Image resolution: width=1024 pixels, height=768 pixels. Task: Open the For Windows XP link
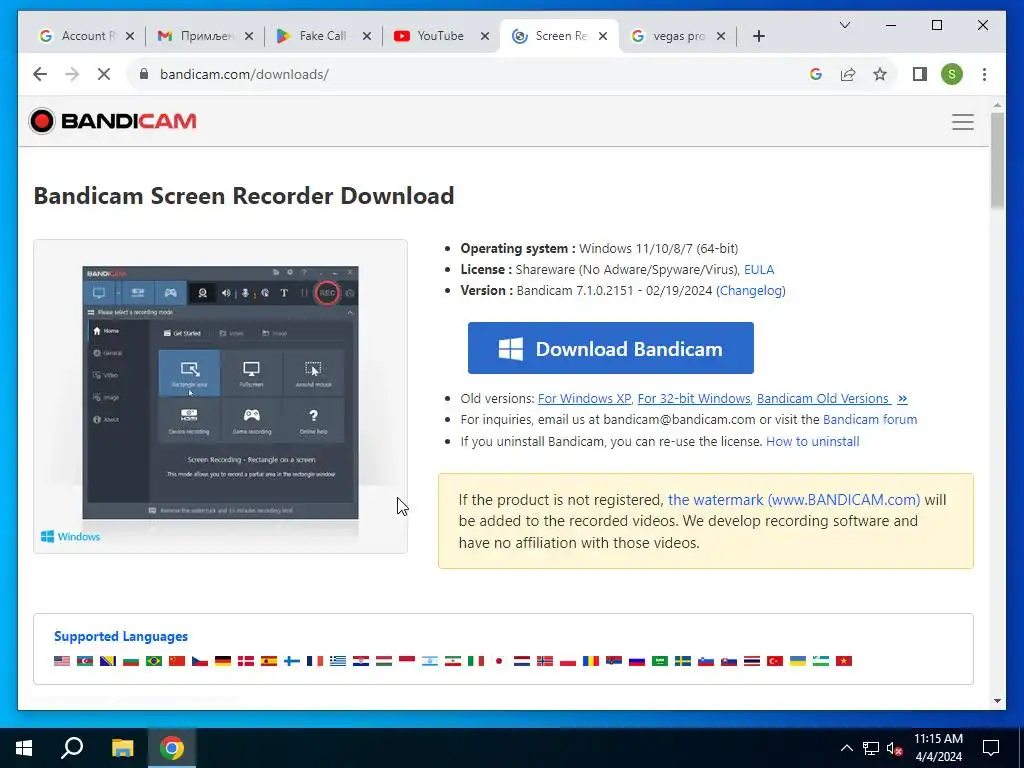(584, 398)
